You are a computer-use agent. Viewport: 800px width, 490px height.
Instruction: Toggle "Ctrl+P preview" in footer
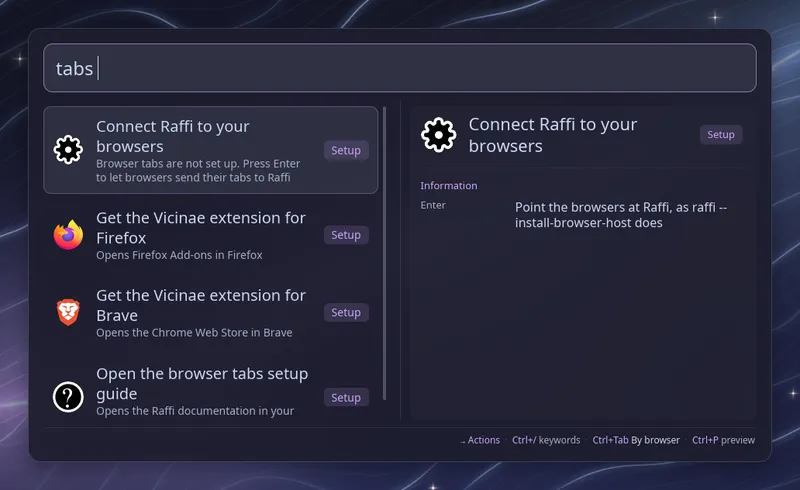723,440
